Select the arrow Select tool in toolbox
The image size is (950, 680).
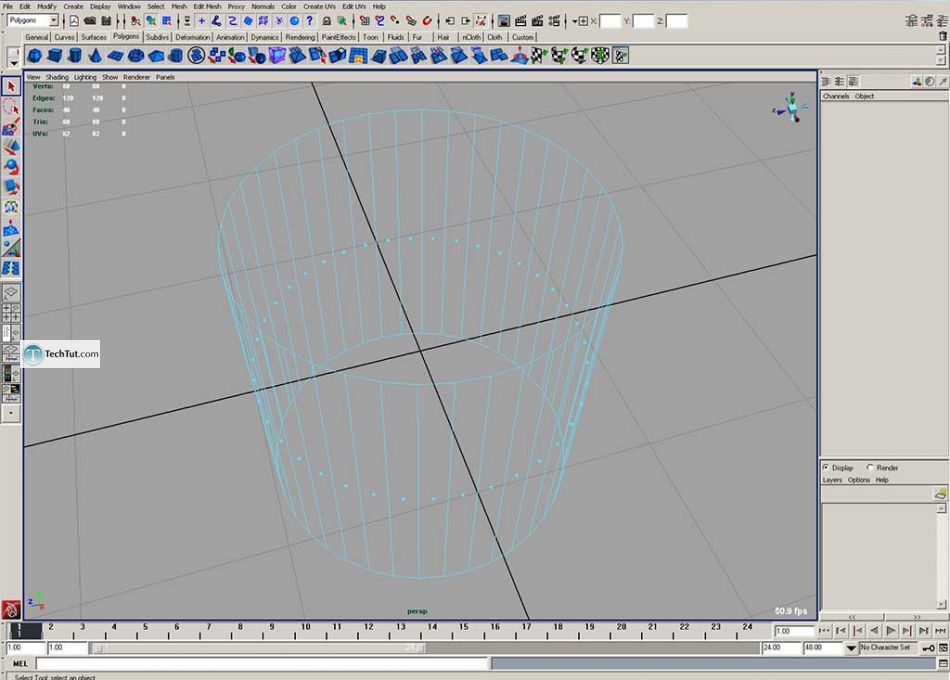point(11,87)
